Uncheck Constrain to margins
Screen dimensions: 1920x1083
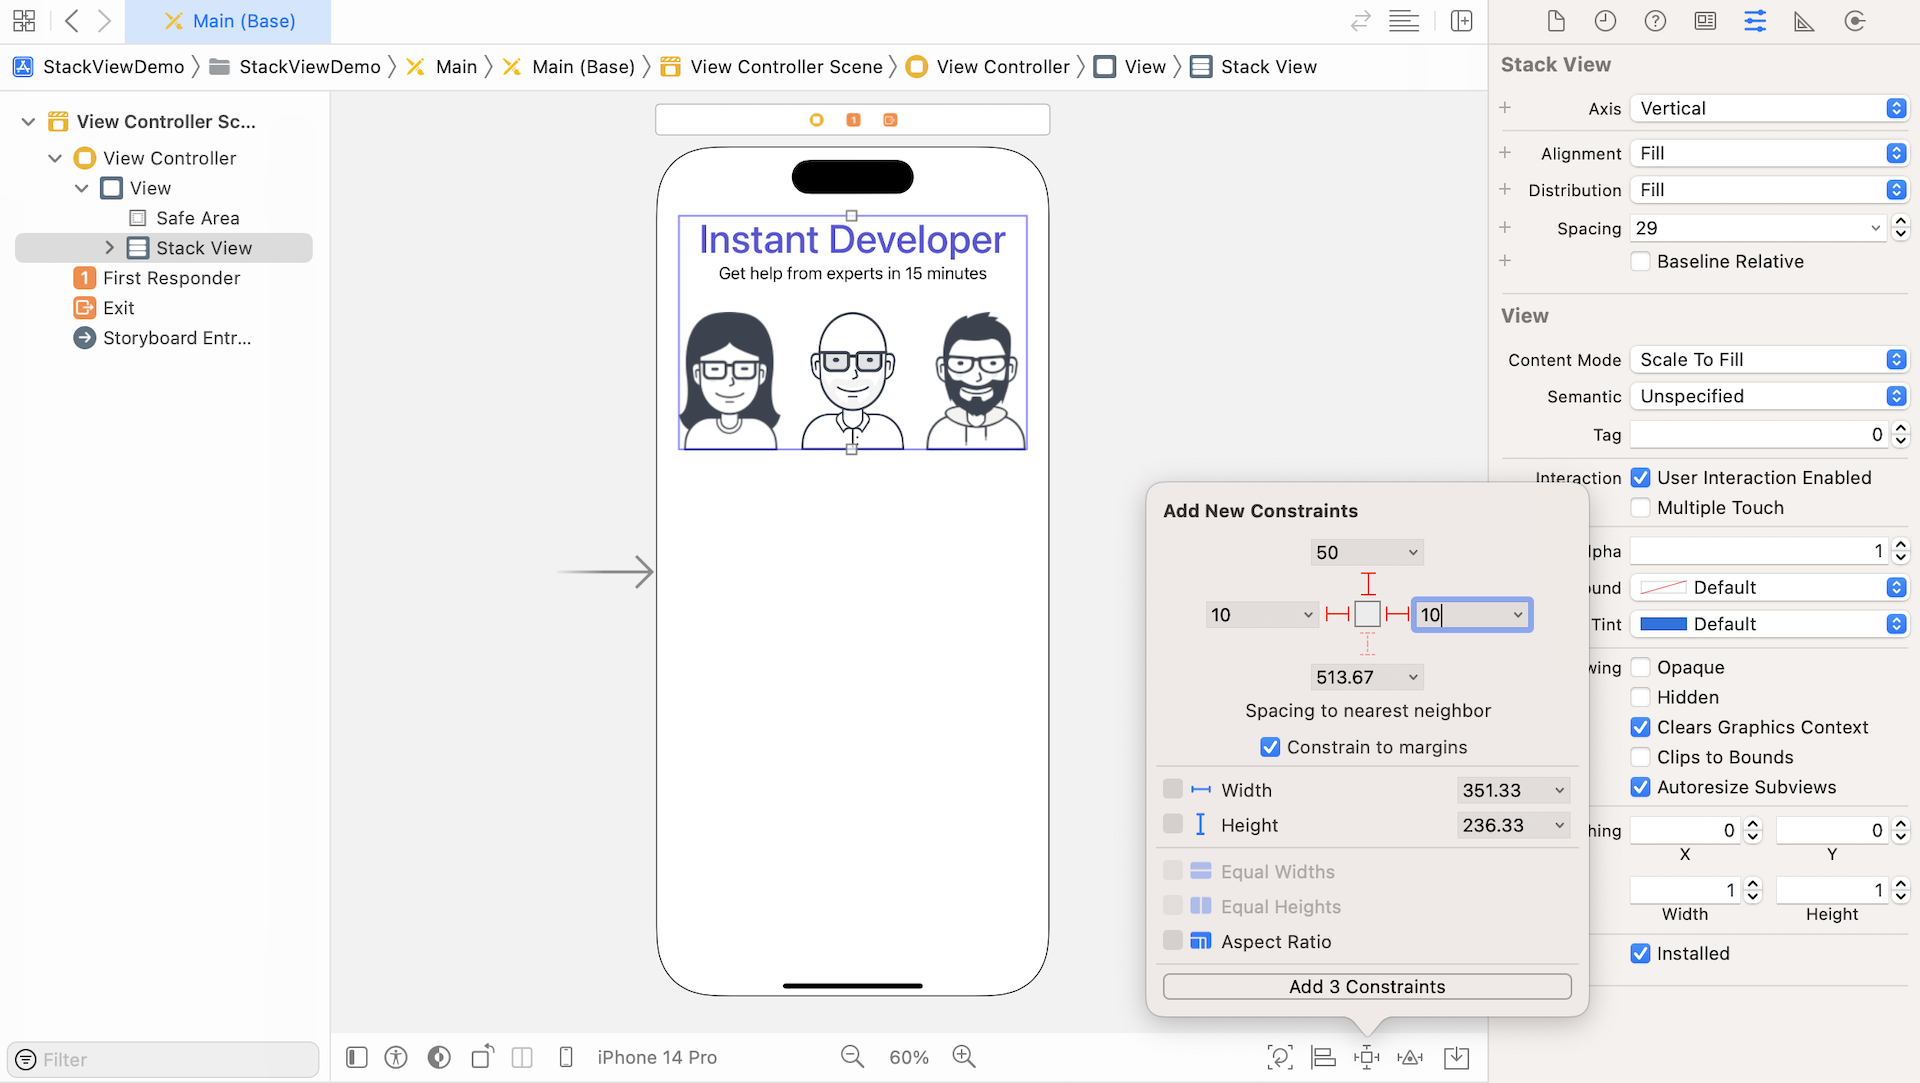tap(1270, 747)
